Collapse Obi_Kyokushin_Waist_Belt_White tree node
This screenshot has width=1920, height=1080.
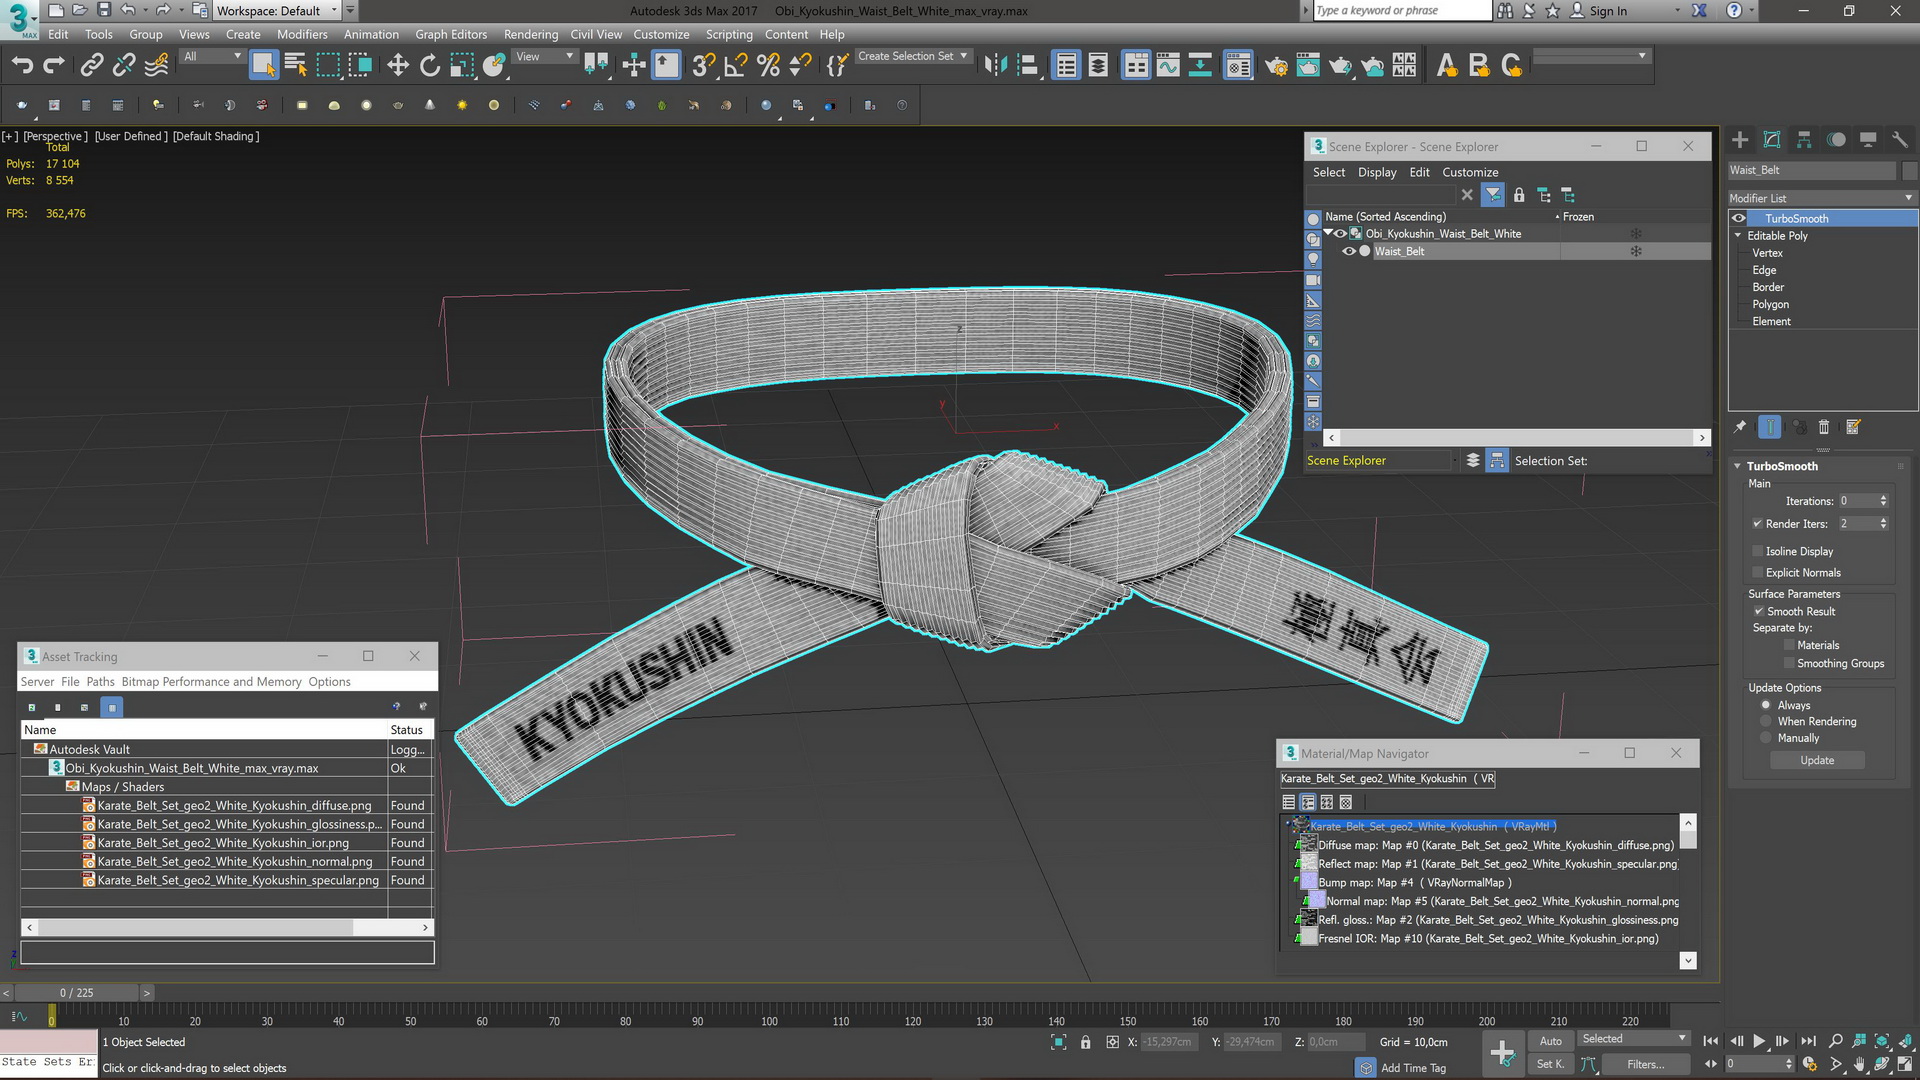click(1328, 233)
